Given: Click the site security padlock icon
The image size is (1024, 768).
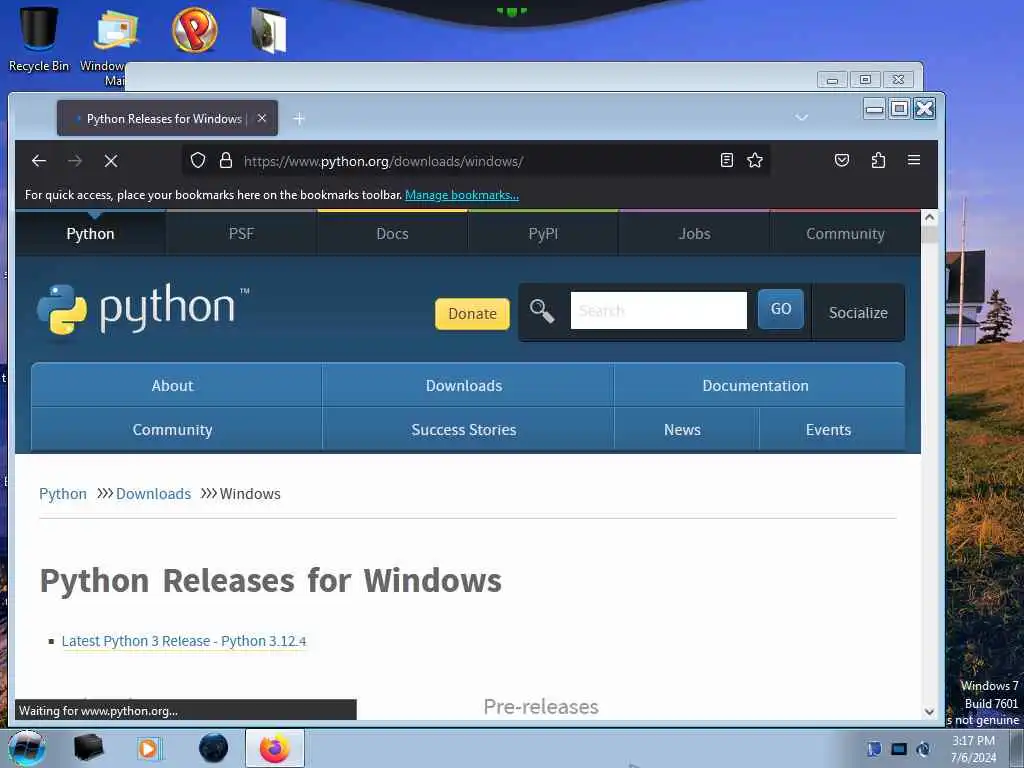Looking at the screenshot, I should [x=226, y=160].
